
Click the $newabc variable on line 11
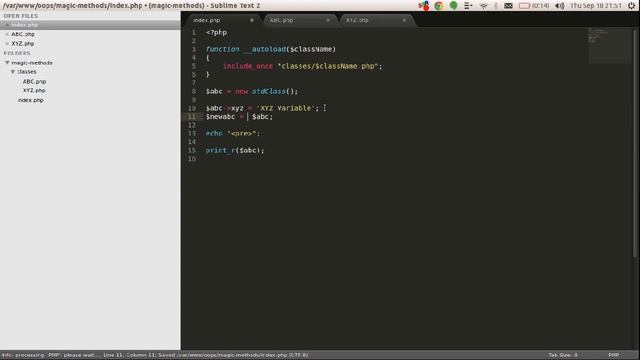click(220, 117)
